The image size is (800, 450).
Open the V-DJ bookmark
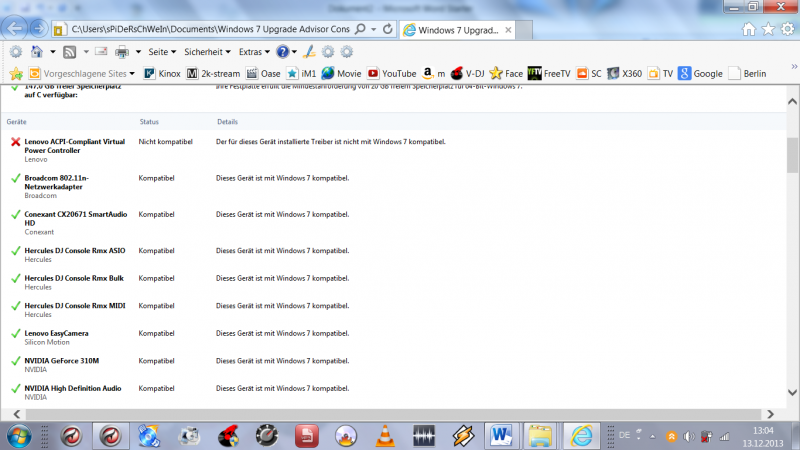pos(467,73)
